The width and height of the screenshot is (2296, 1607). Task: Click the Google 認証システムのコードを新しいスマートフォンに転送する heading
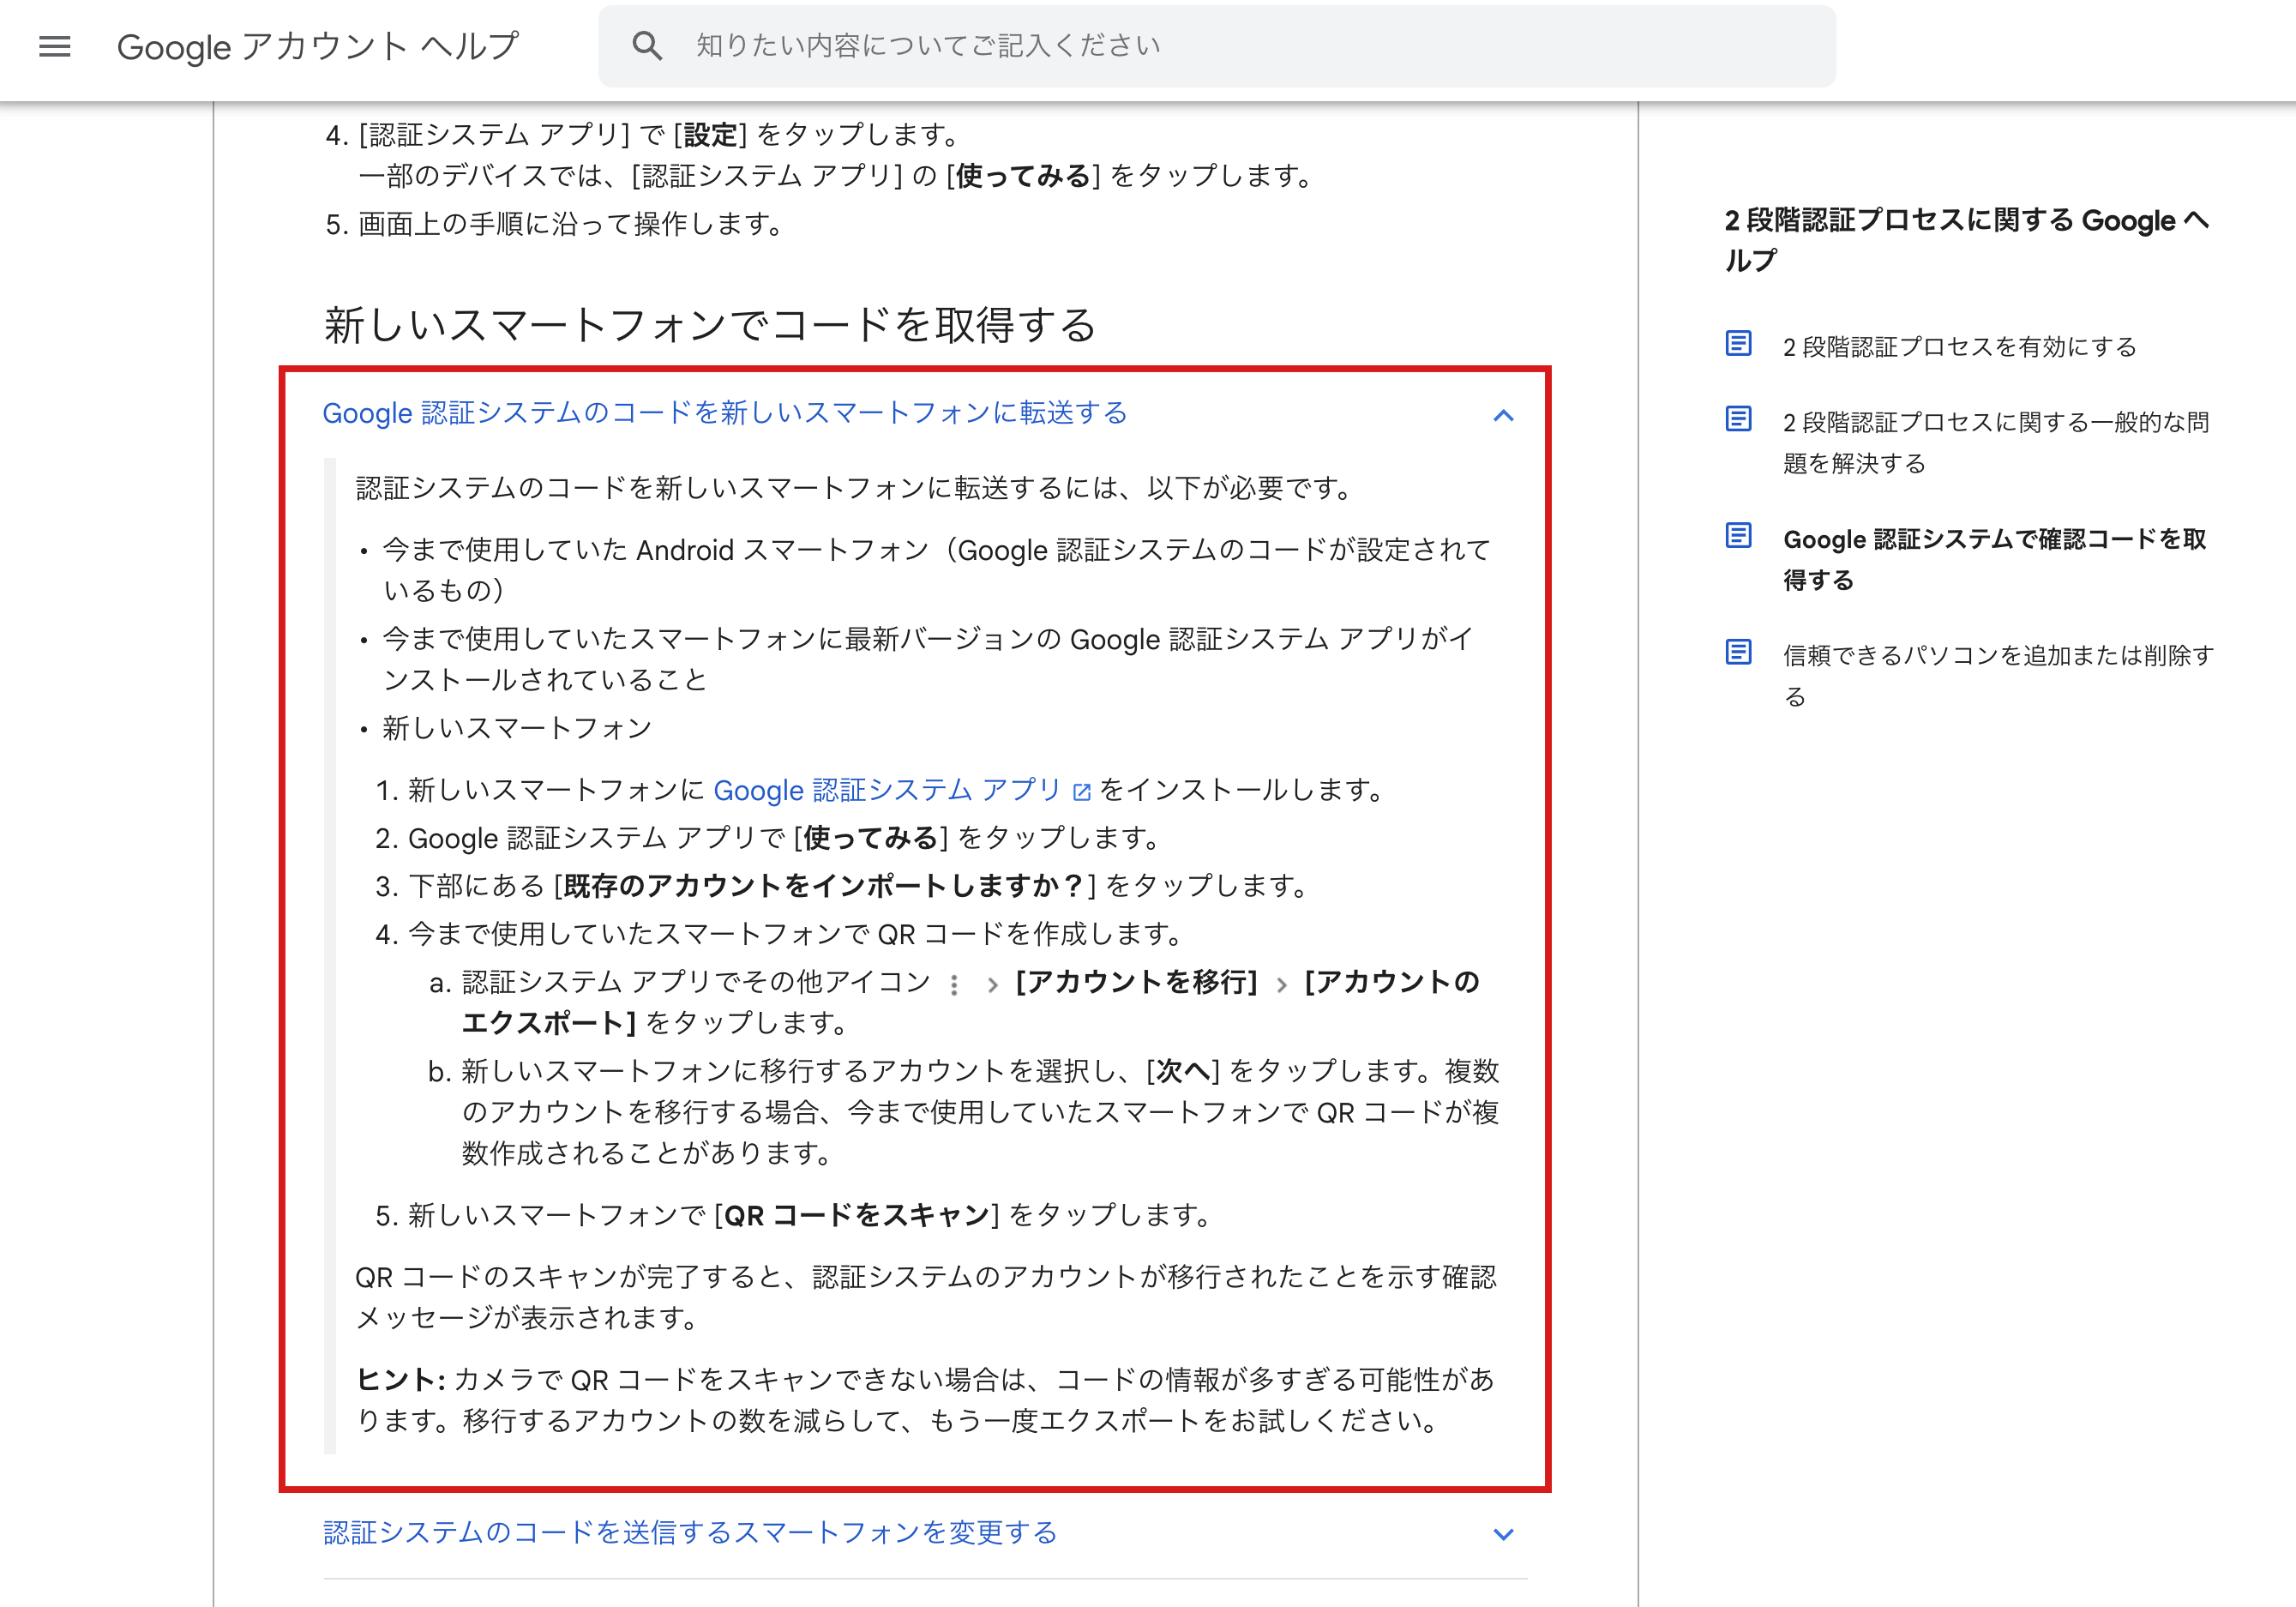tap(725, 413)
